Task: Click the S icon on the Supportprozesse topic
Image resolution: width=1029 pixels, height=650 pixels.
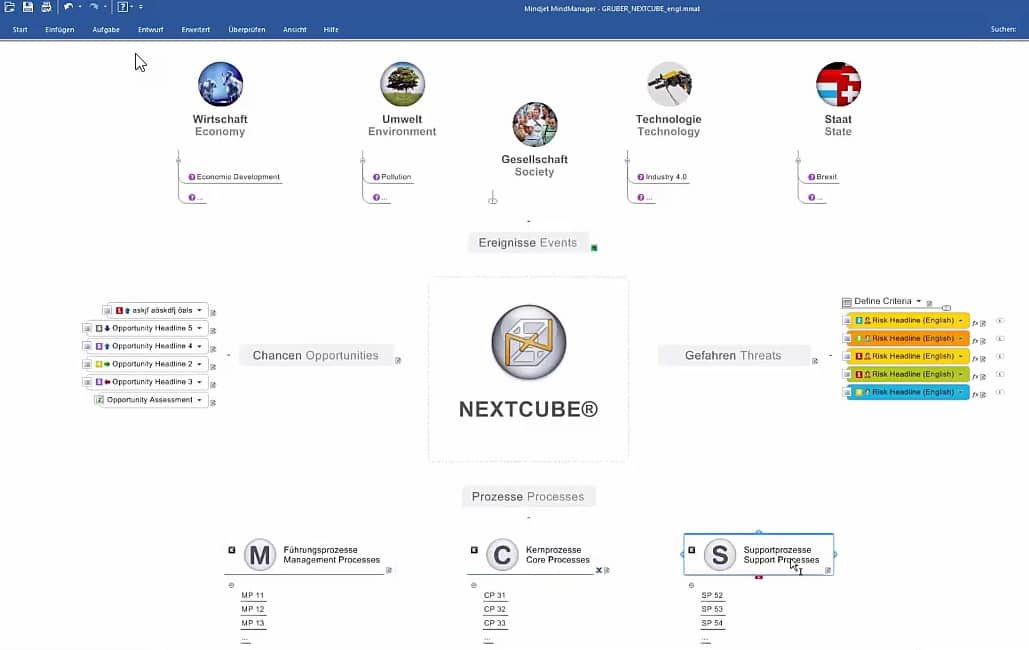Action: click(x=719, y=556)
